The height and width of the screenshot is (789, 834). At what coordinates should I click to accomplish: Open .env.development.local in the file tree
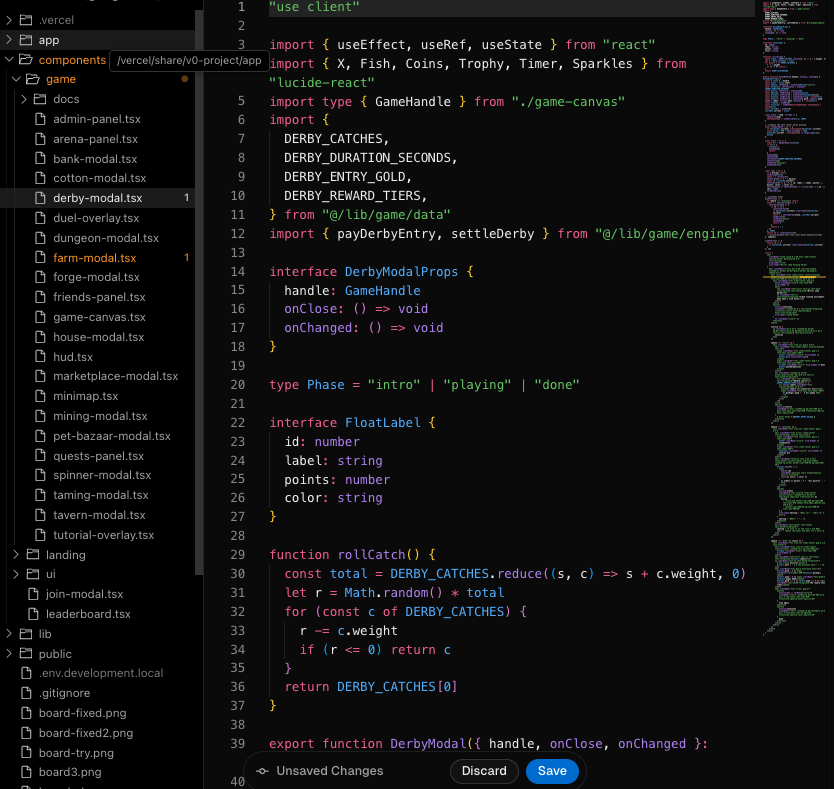(x=101, y=673)
